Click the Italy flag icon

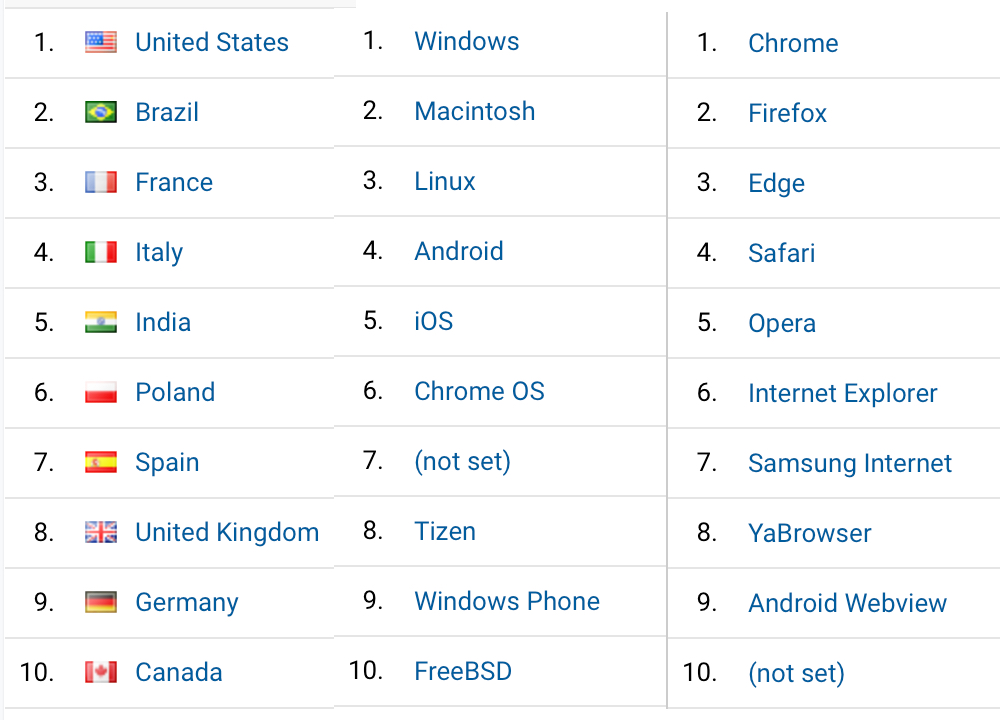(x=101, y=252)
